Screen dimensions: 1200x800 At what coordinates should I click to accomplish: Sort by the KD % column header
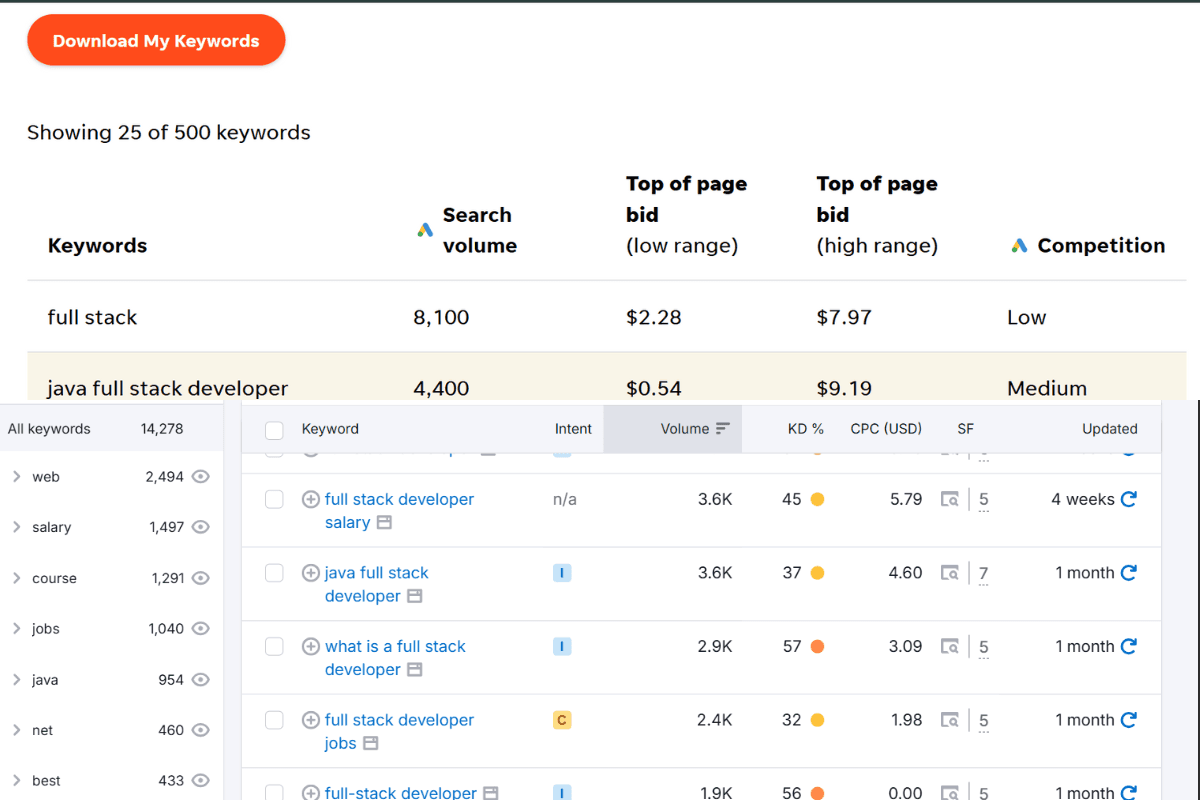click(x=806, y=429)
